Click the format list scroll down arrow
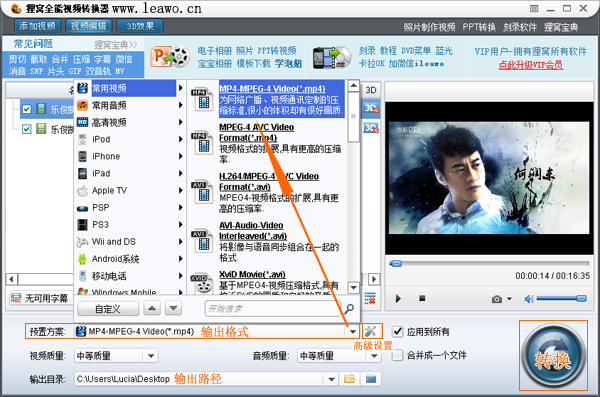 (354, 287)
